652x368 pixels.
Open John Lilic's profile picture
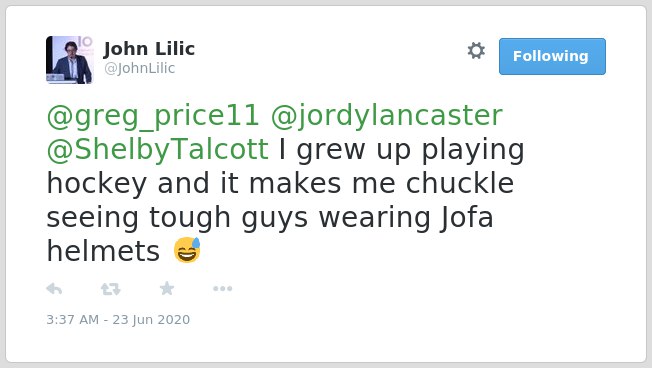click(x=69, y=60)
